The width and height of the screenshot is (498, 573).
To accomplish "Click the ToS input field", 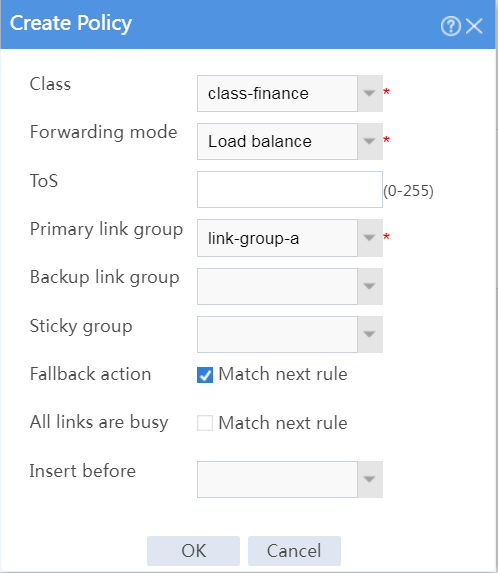I will point(290,189).
